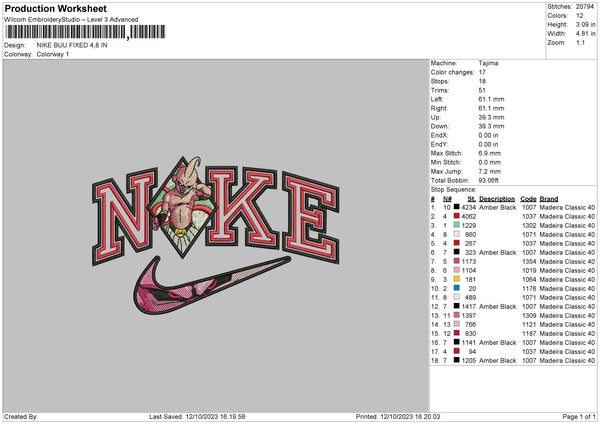
Task: Click the "Stop Sequence:" heading
Action: coord(453,190)
